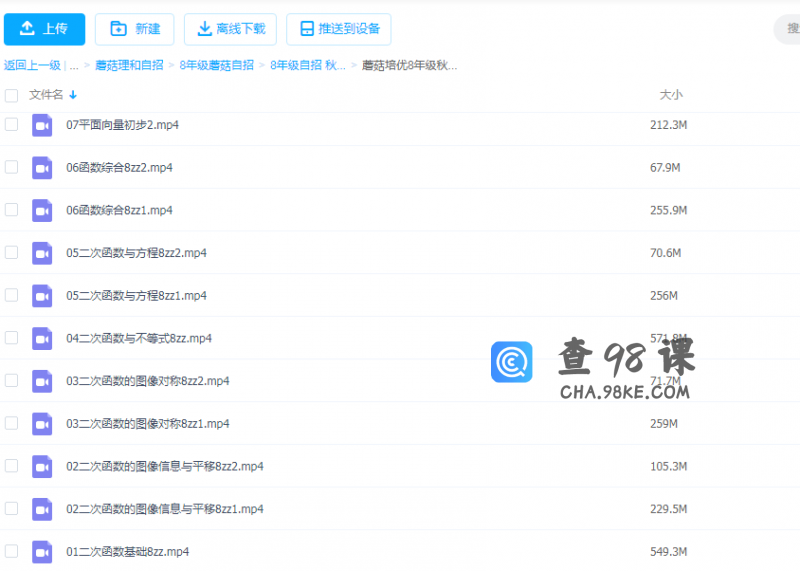The width and height of the screenshot is (800, 571).
Task: Open file 06函数综合8zz1.mp4
Action: coord(119,210)
